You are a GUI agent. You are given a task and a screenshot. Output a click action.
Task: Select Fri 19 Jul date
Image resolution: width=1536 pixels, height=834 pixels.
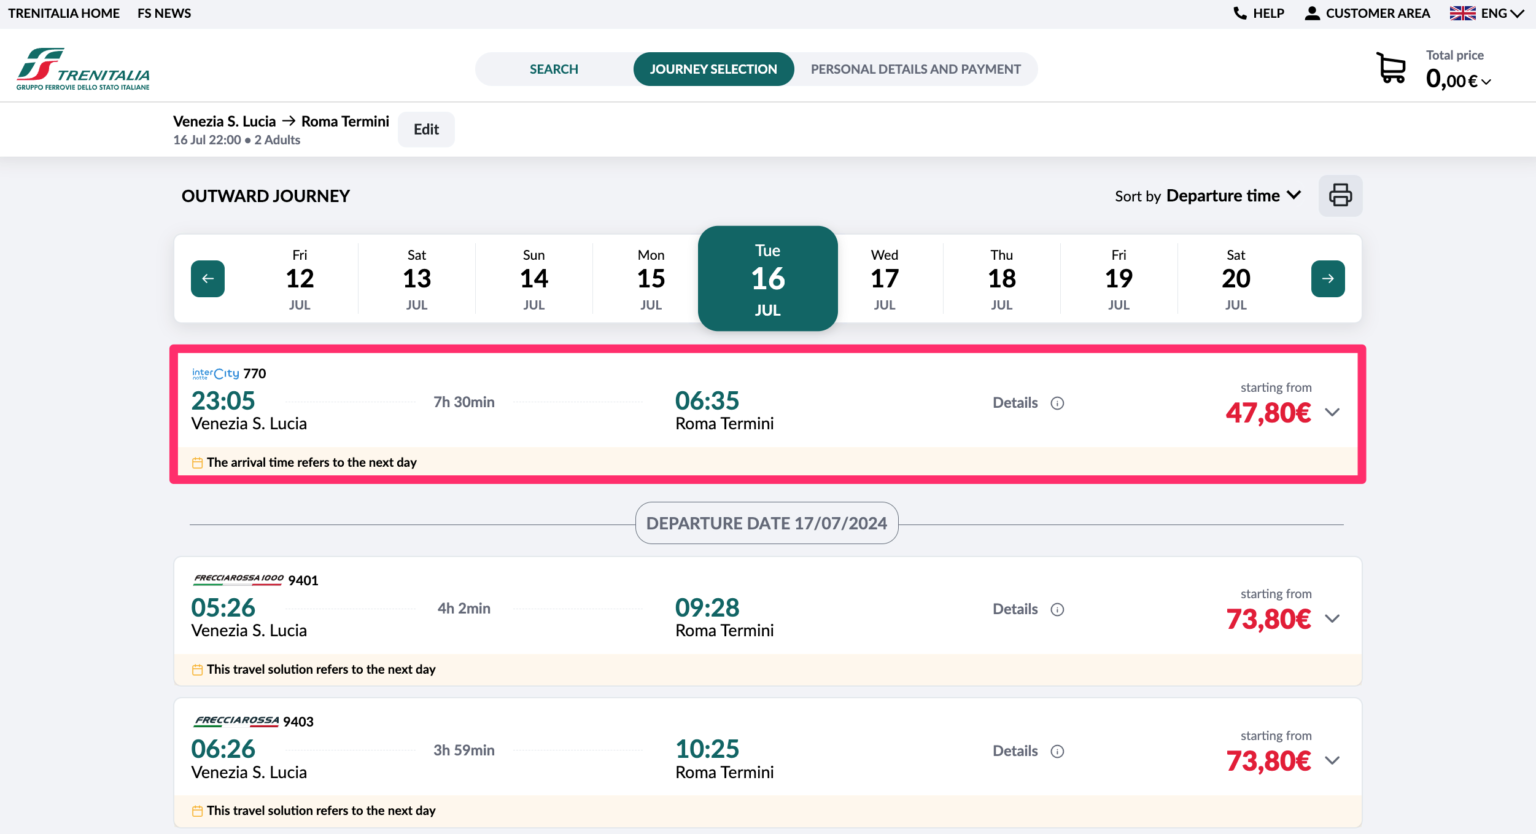coord(1119,279)
